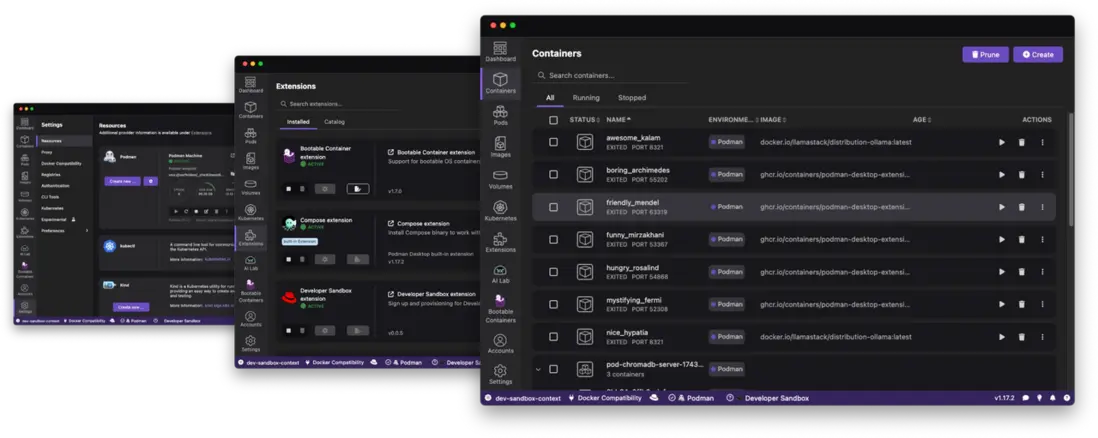The height and width of the screenshot is (438, 1098).
Task: Open AI Lab in the Extensions window sidebar
Action: coord(251,263)
